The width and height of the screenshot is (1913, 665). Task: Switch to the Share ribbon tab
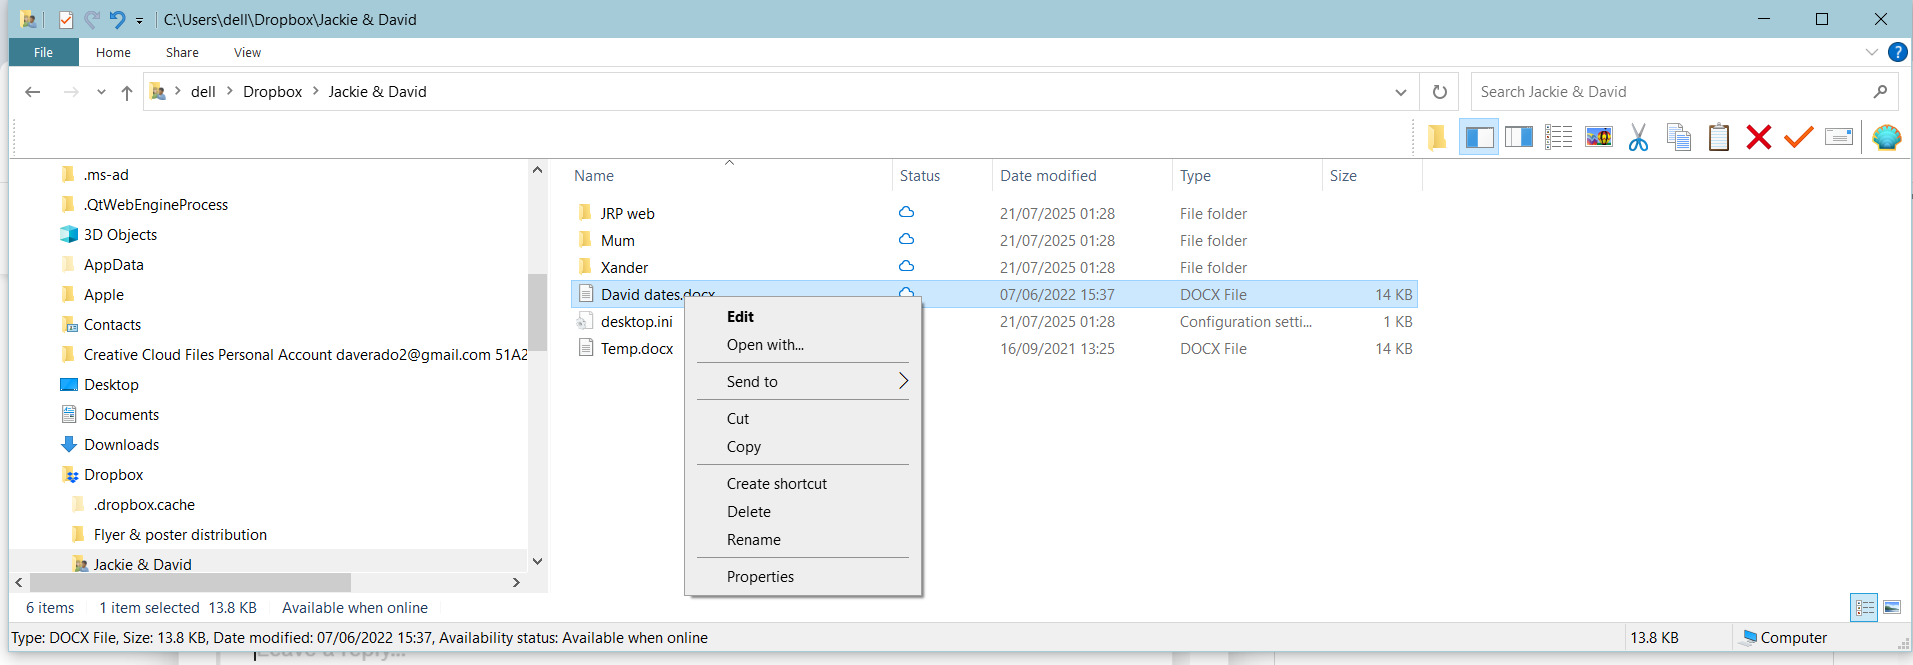point(182,52)
